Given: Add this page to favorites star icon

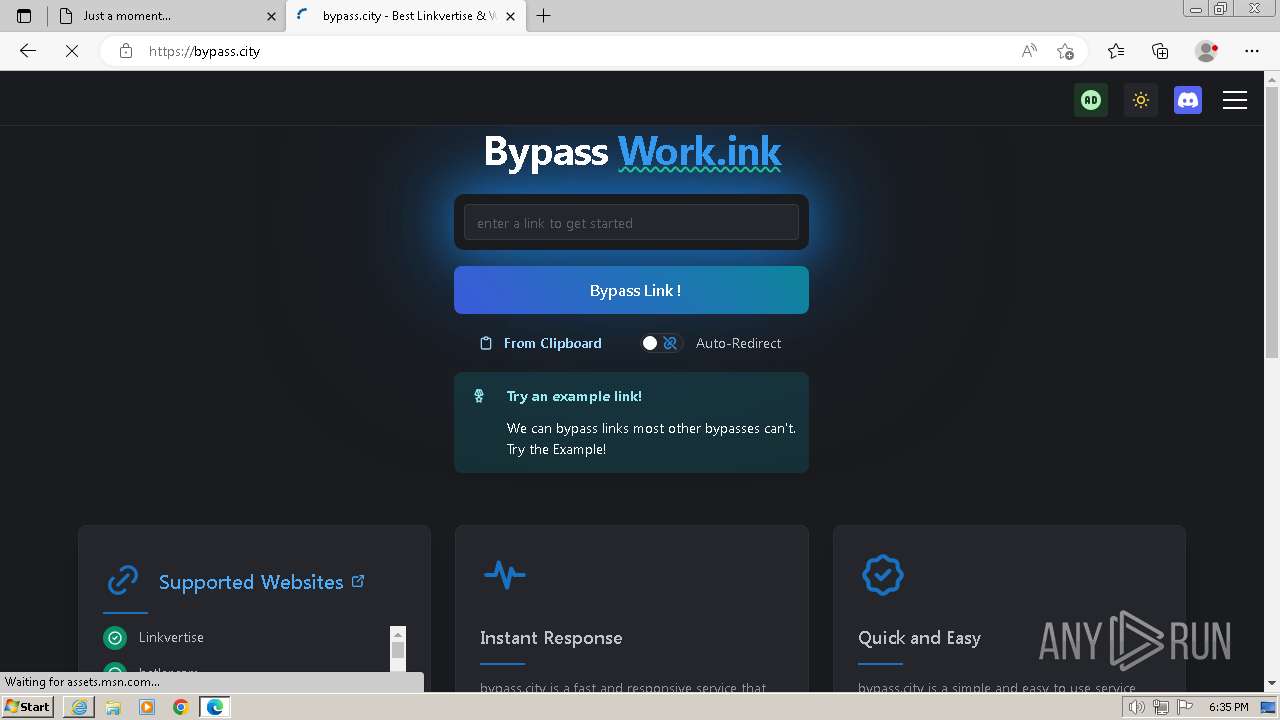Looking at the screenshot, I should [x=1065, y=51].
